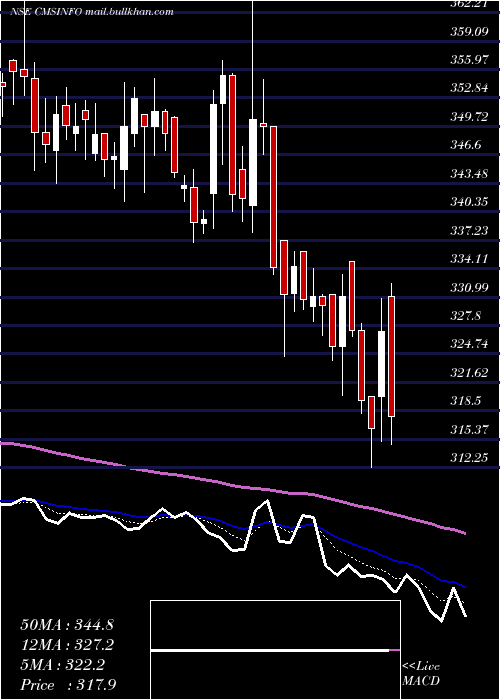Click inside the Live MACD indicator box
Screen dimensions: 500x700
point(275,650)
